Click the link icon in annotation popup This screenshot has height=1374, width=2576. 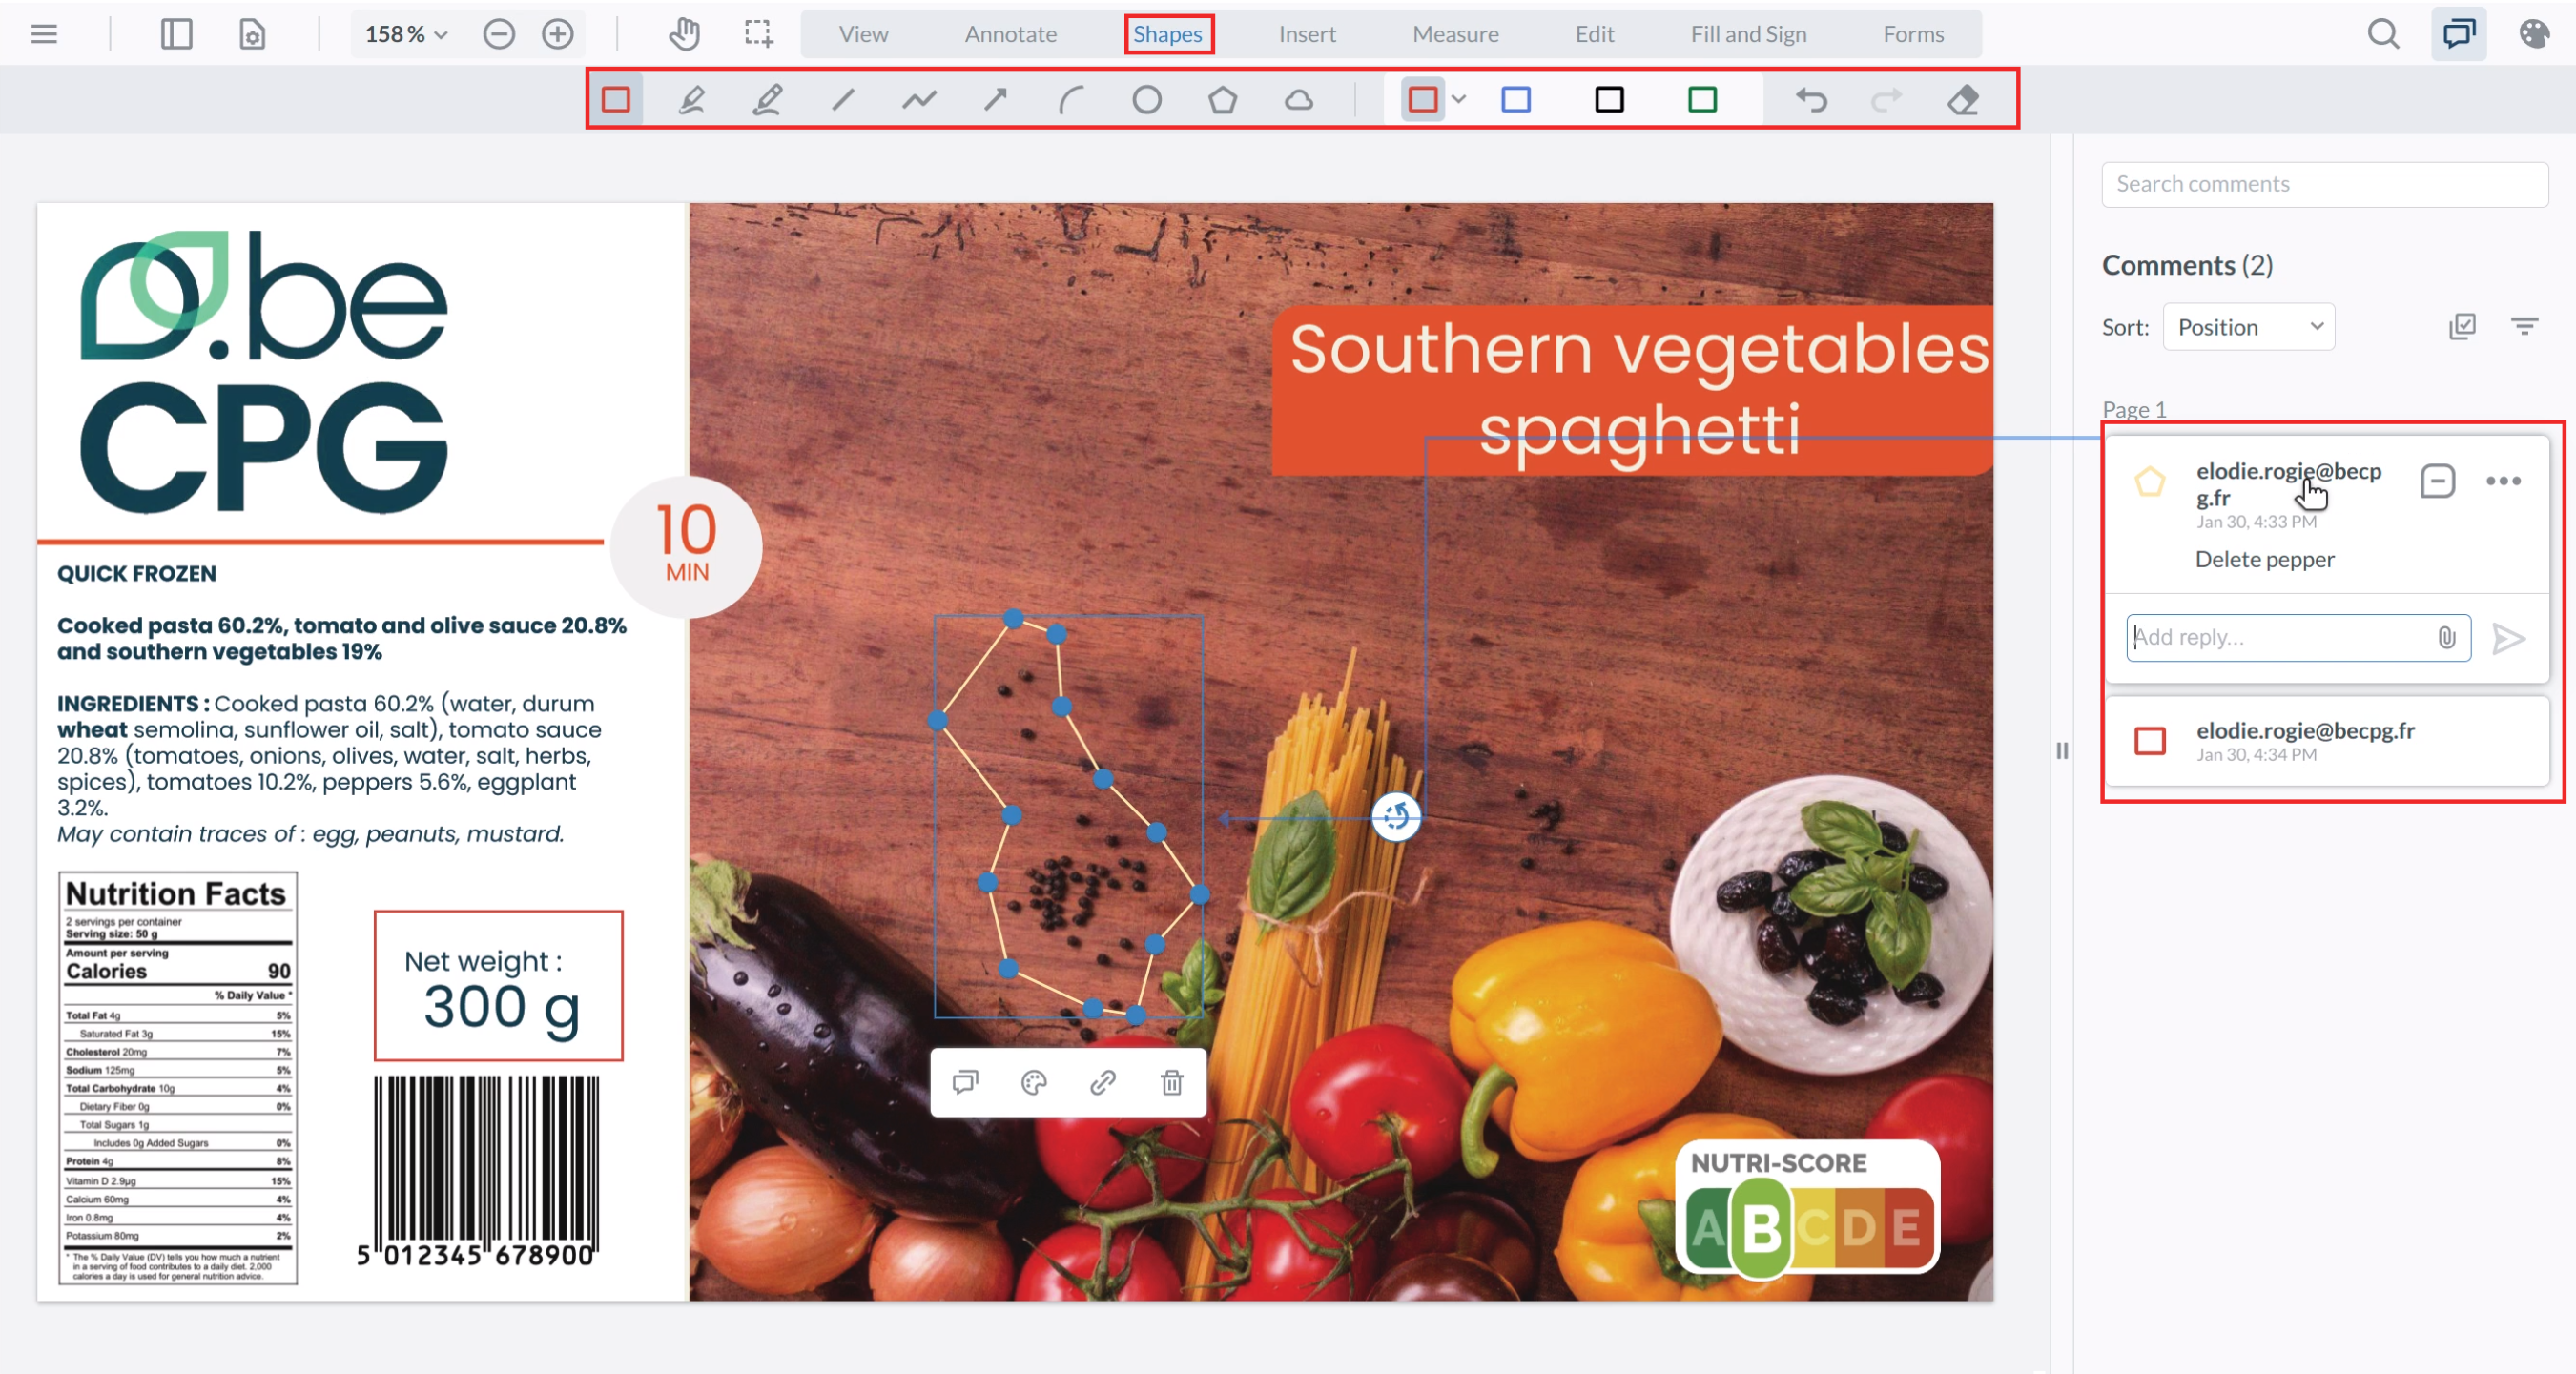click(x=1103, y=1082)
